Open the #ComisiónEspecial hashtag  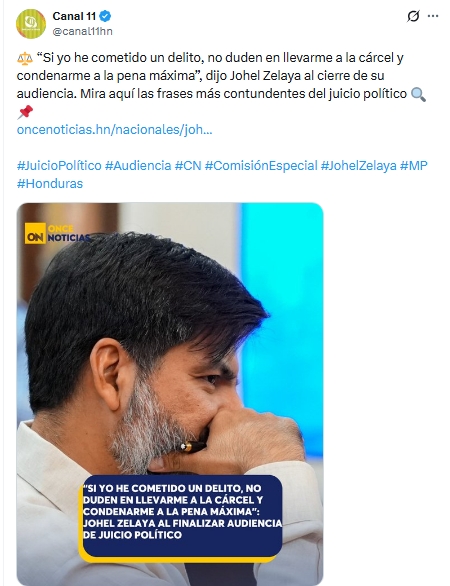tap(261, 166)
